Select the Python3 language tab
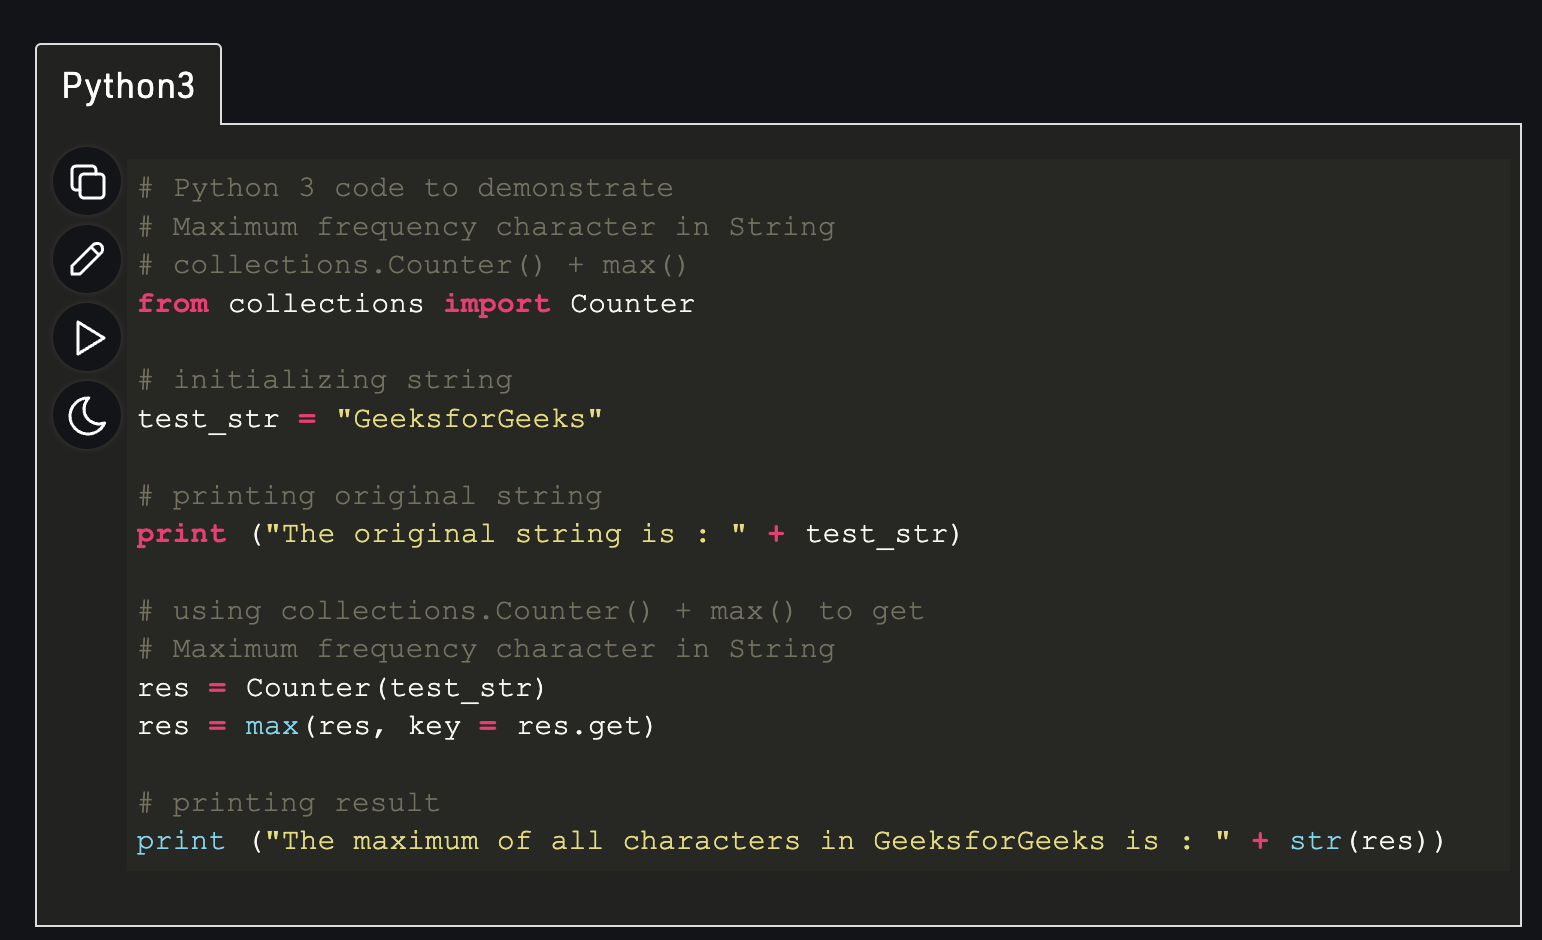1542x940 pixels. point(128,86)
